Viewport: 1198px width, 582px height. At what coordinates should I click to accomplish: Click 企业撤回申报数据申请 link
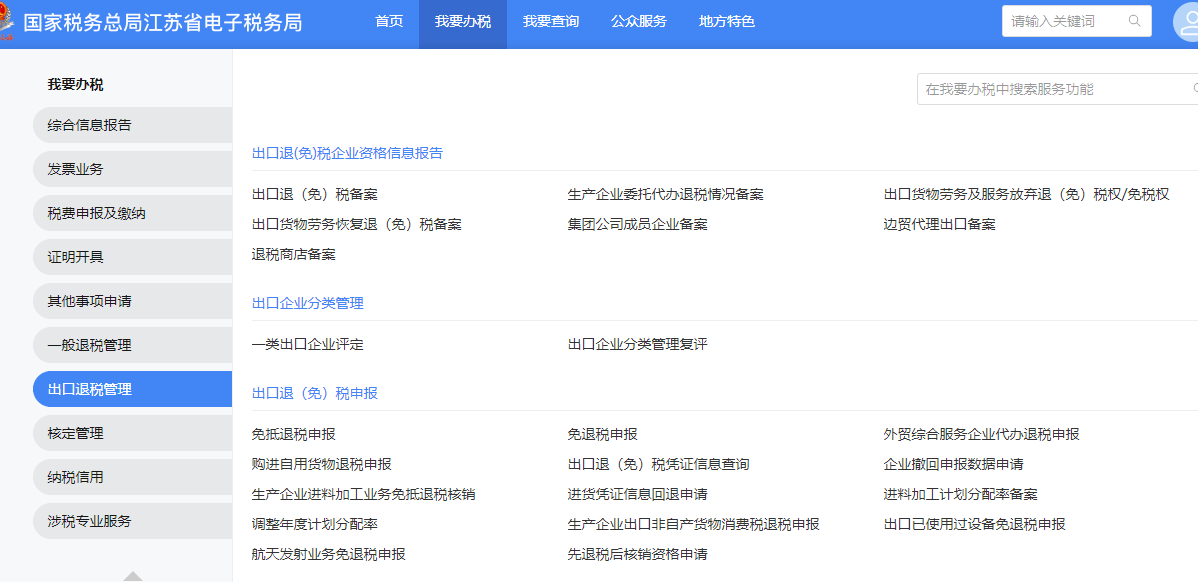[953, 464]
